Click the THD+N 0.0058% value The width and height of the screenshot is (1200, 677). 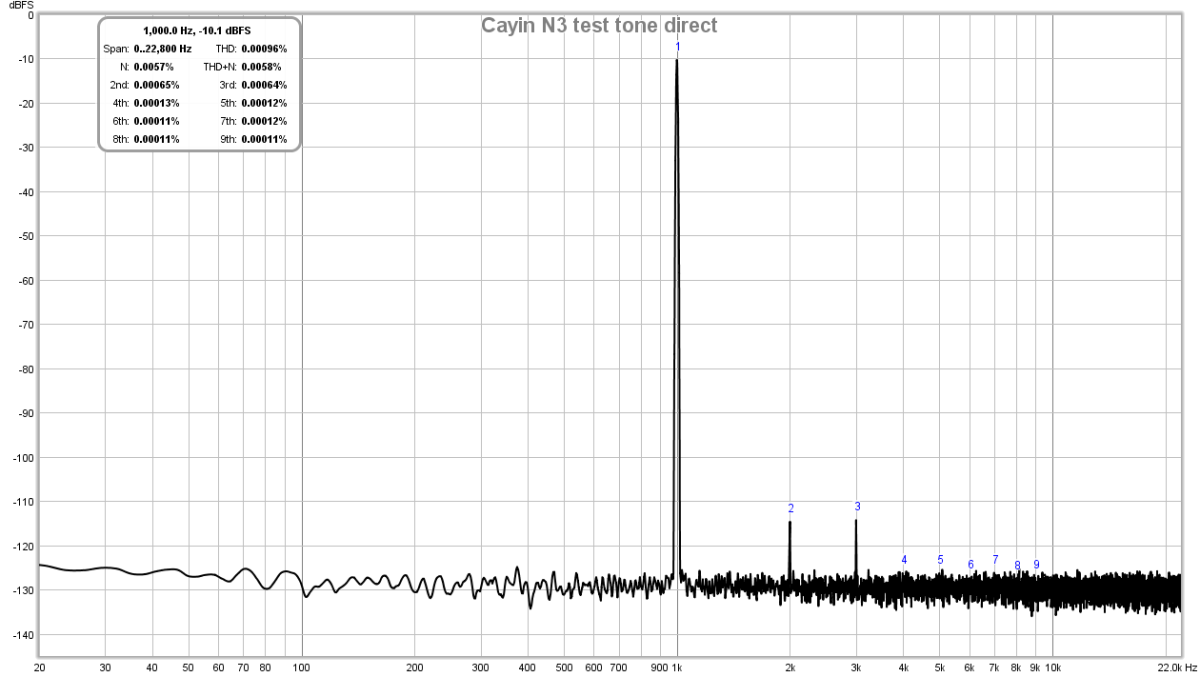262,66
